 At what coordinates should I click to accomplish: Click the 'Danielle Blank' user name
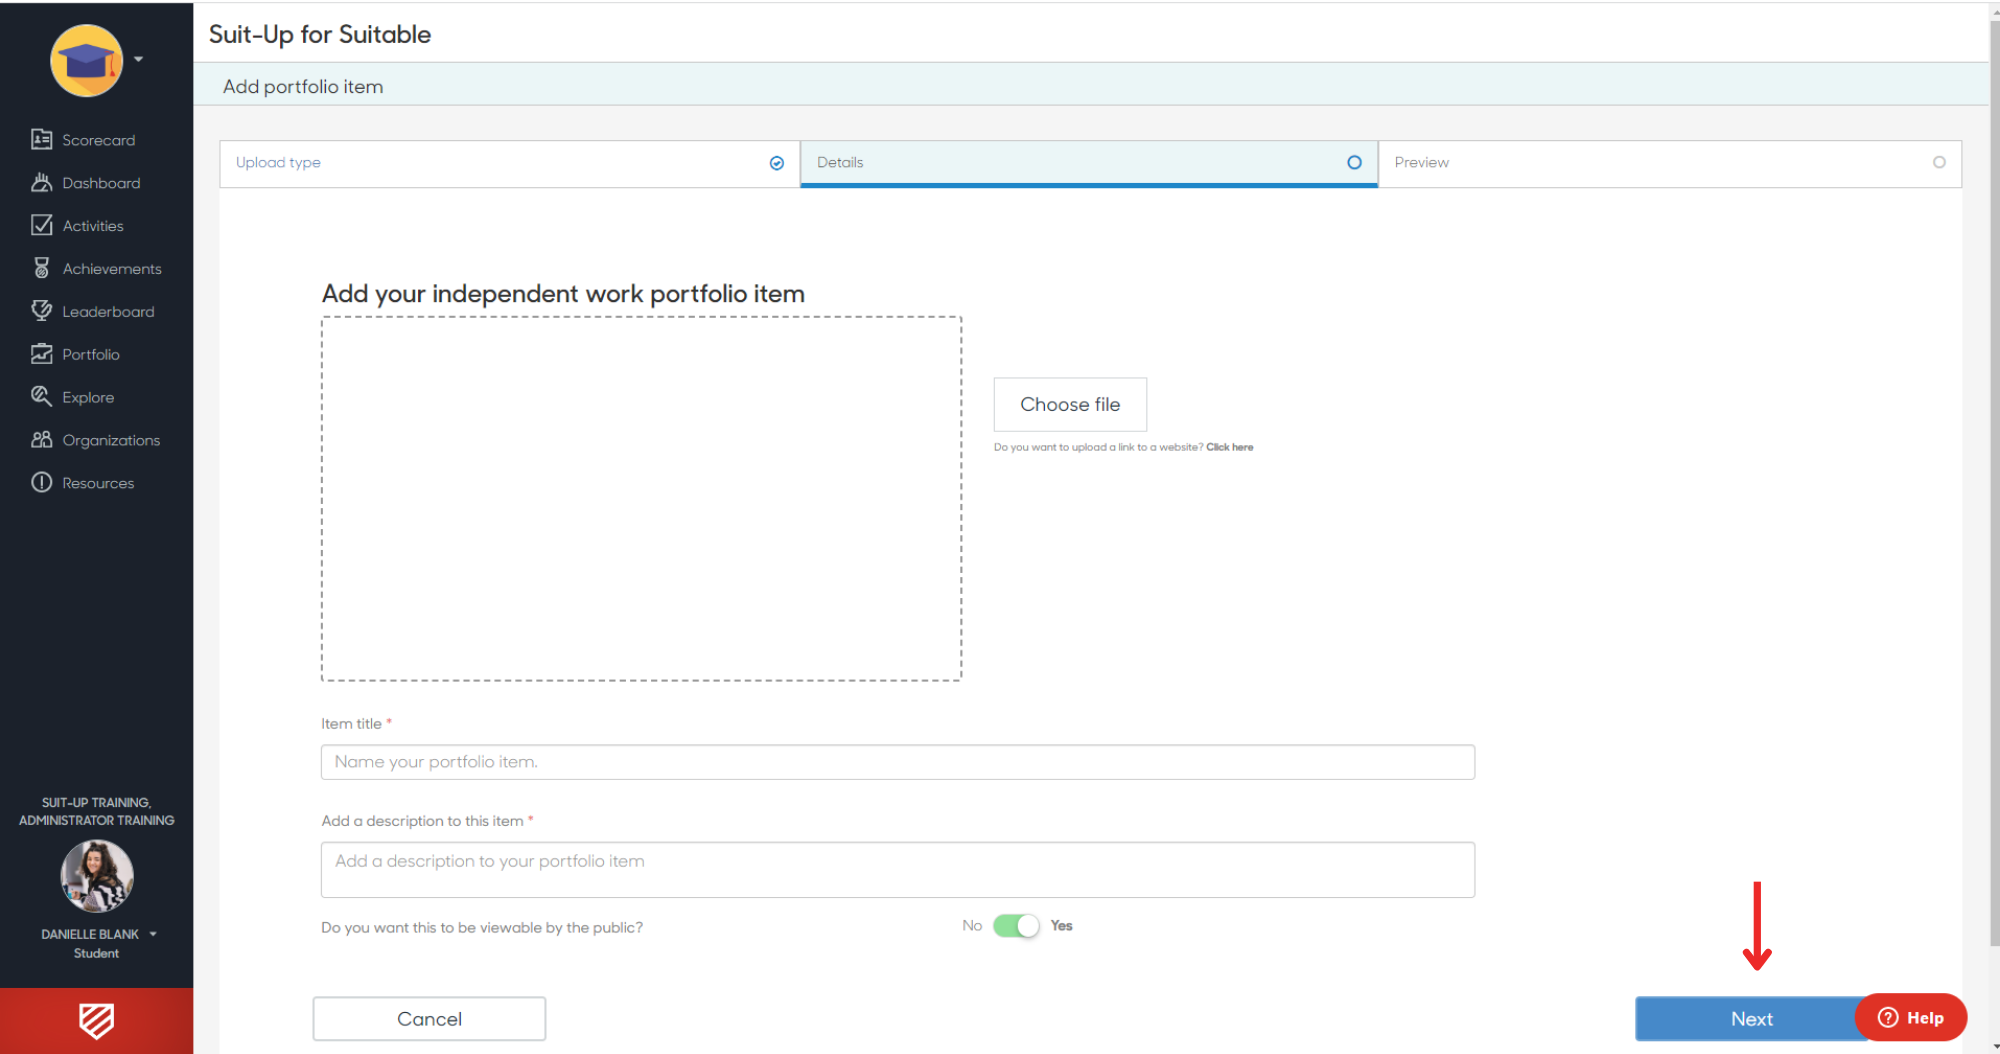pyautogui.click(x=90, y=934)
